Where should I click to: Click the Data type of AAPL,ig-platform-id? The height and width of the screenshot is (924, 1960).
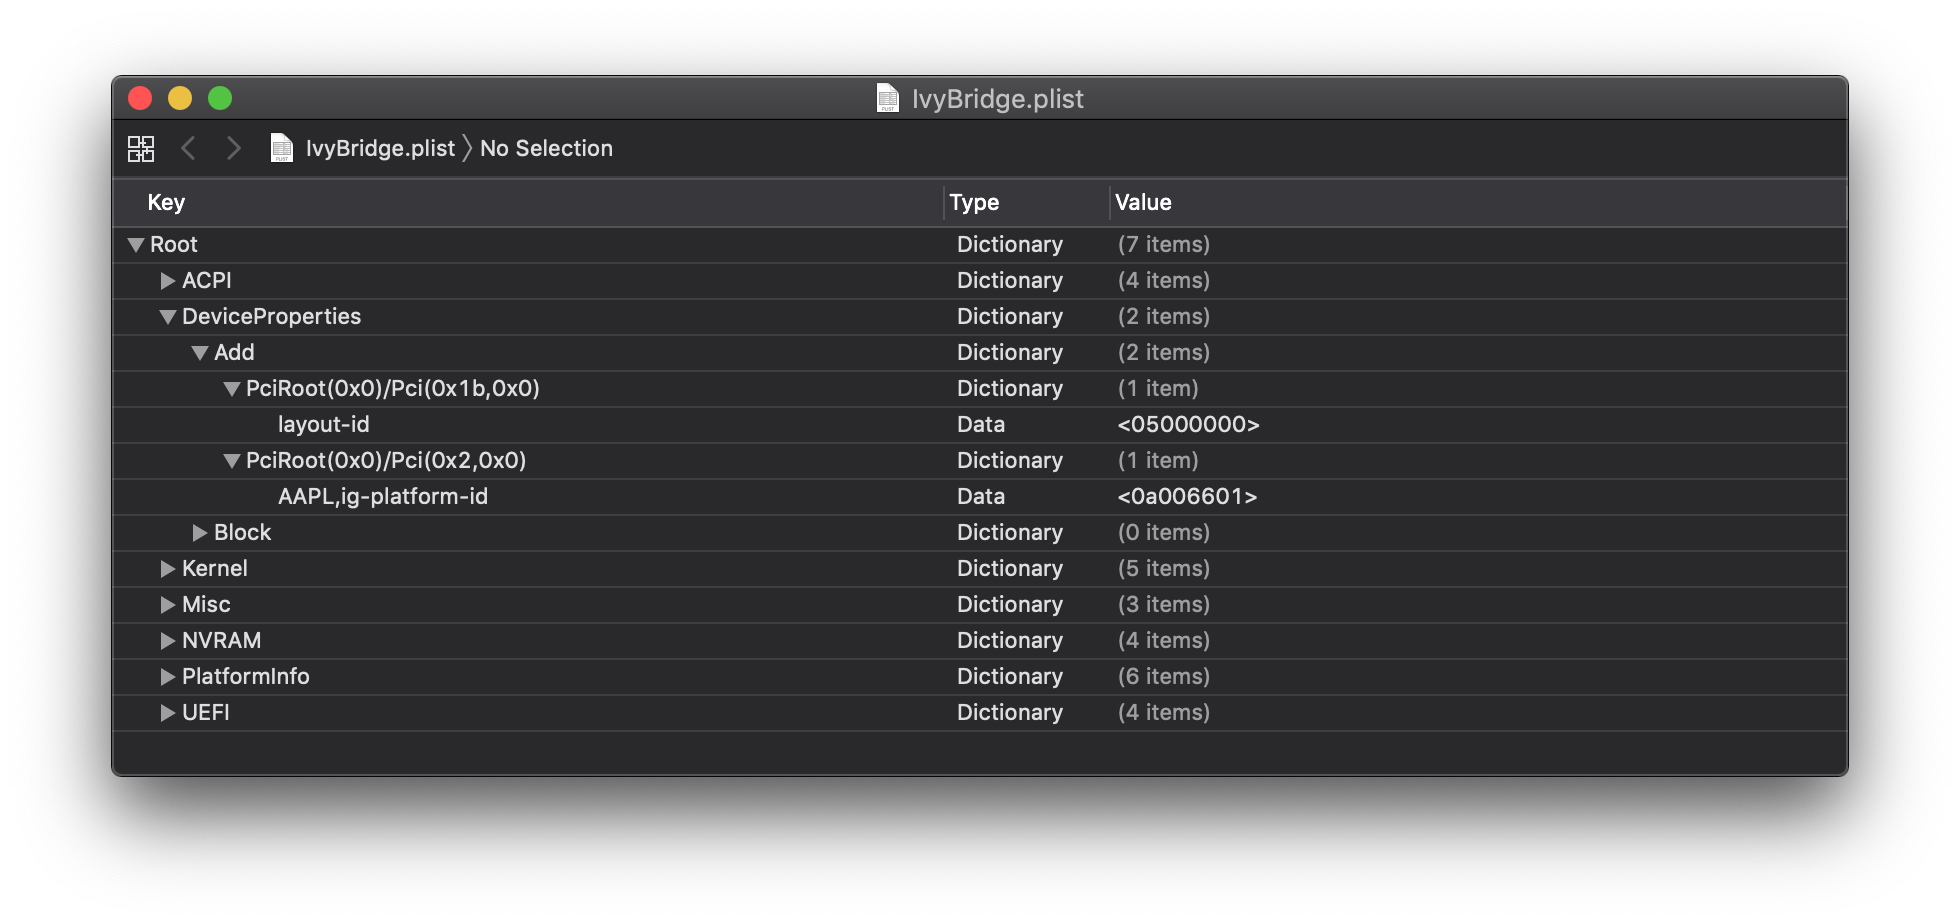point(981,496)
